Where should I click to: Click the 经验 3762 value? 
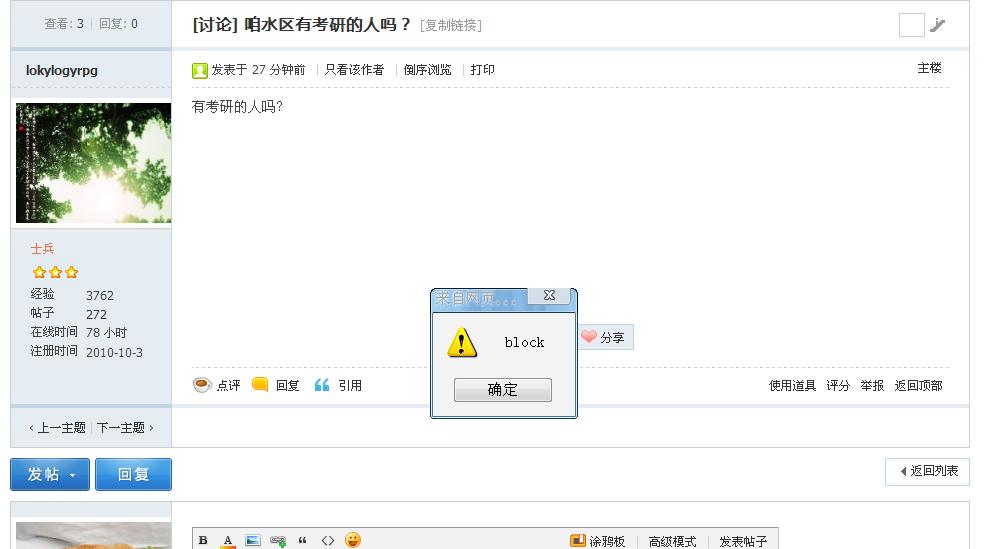tap(100, 296)
